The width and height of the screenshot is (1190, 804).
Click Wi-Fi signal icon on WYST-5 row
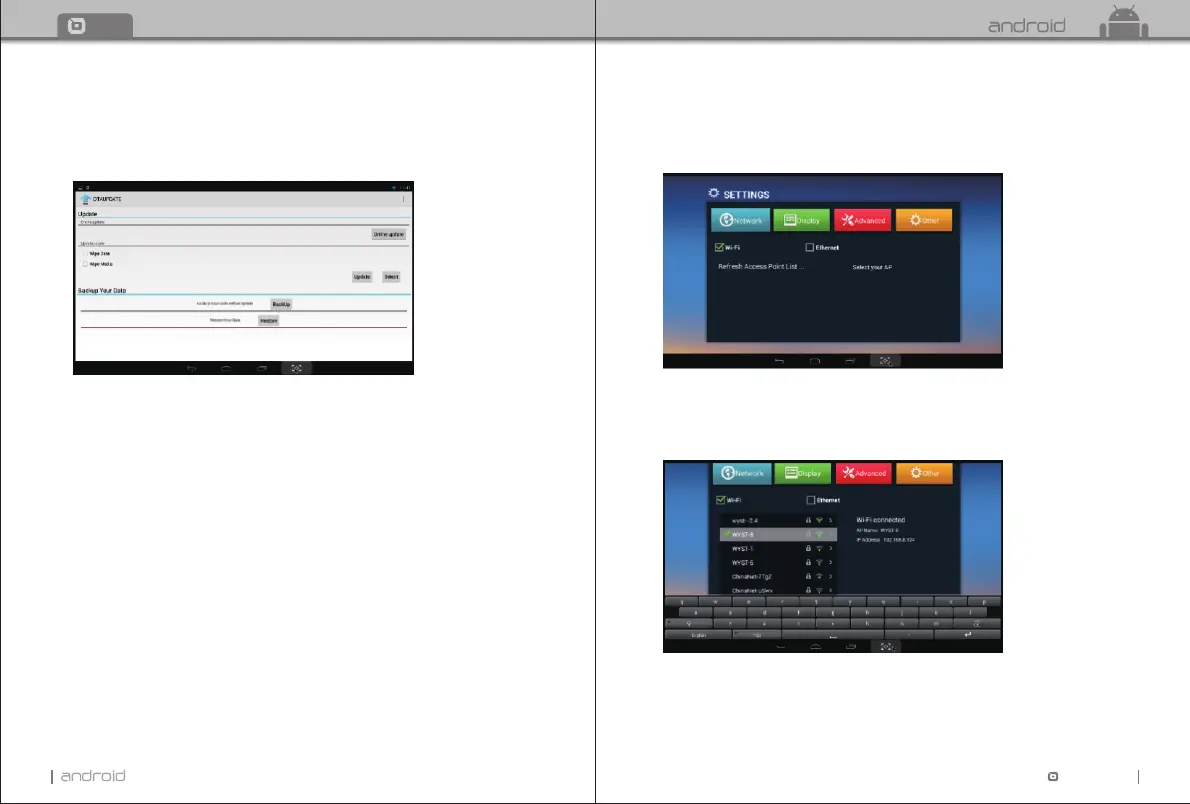(819, 563)
